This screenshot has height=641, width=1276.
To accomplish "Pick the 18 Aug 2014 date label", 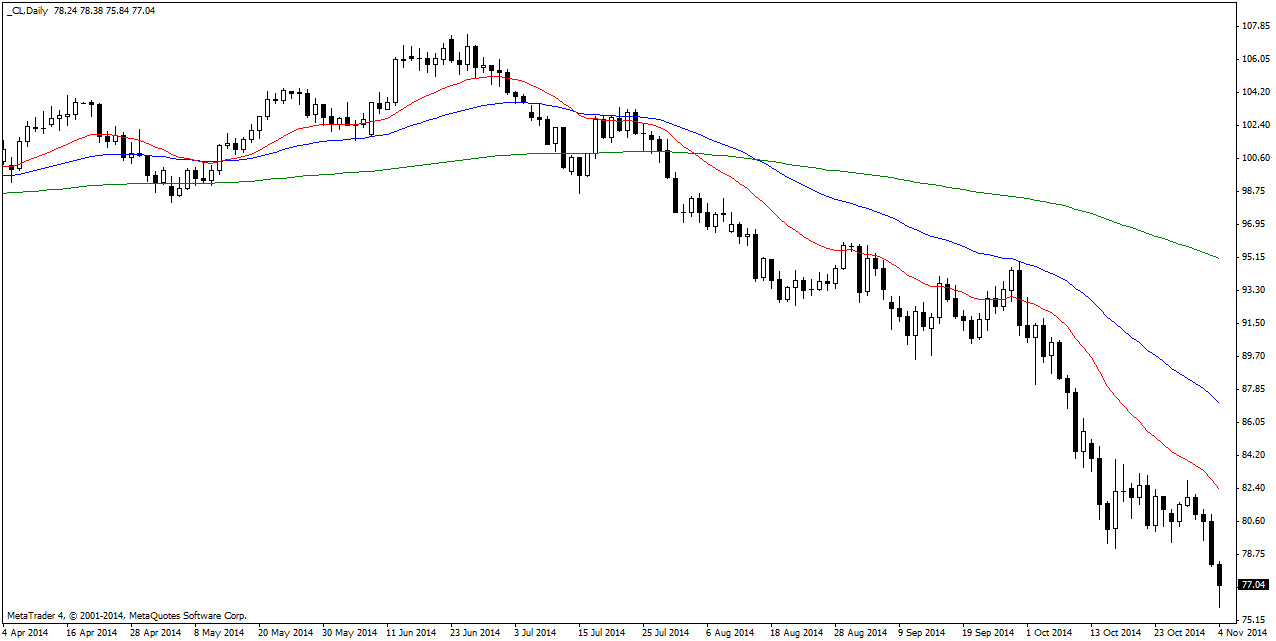I will (795, 632).
